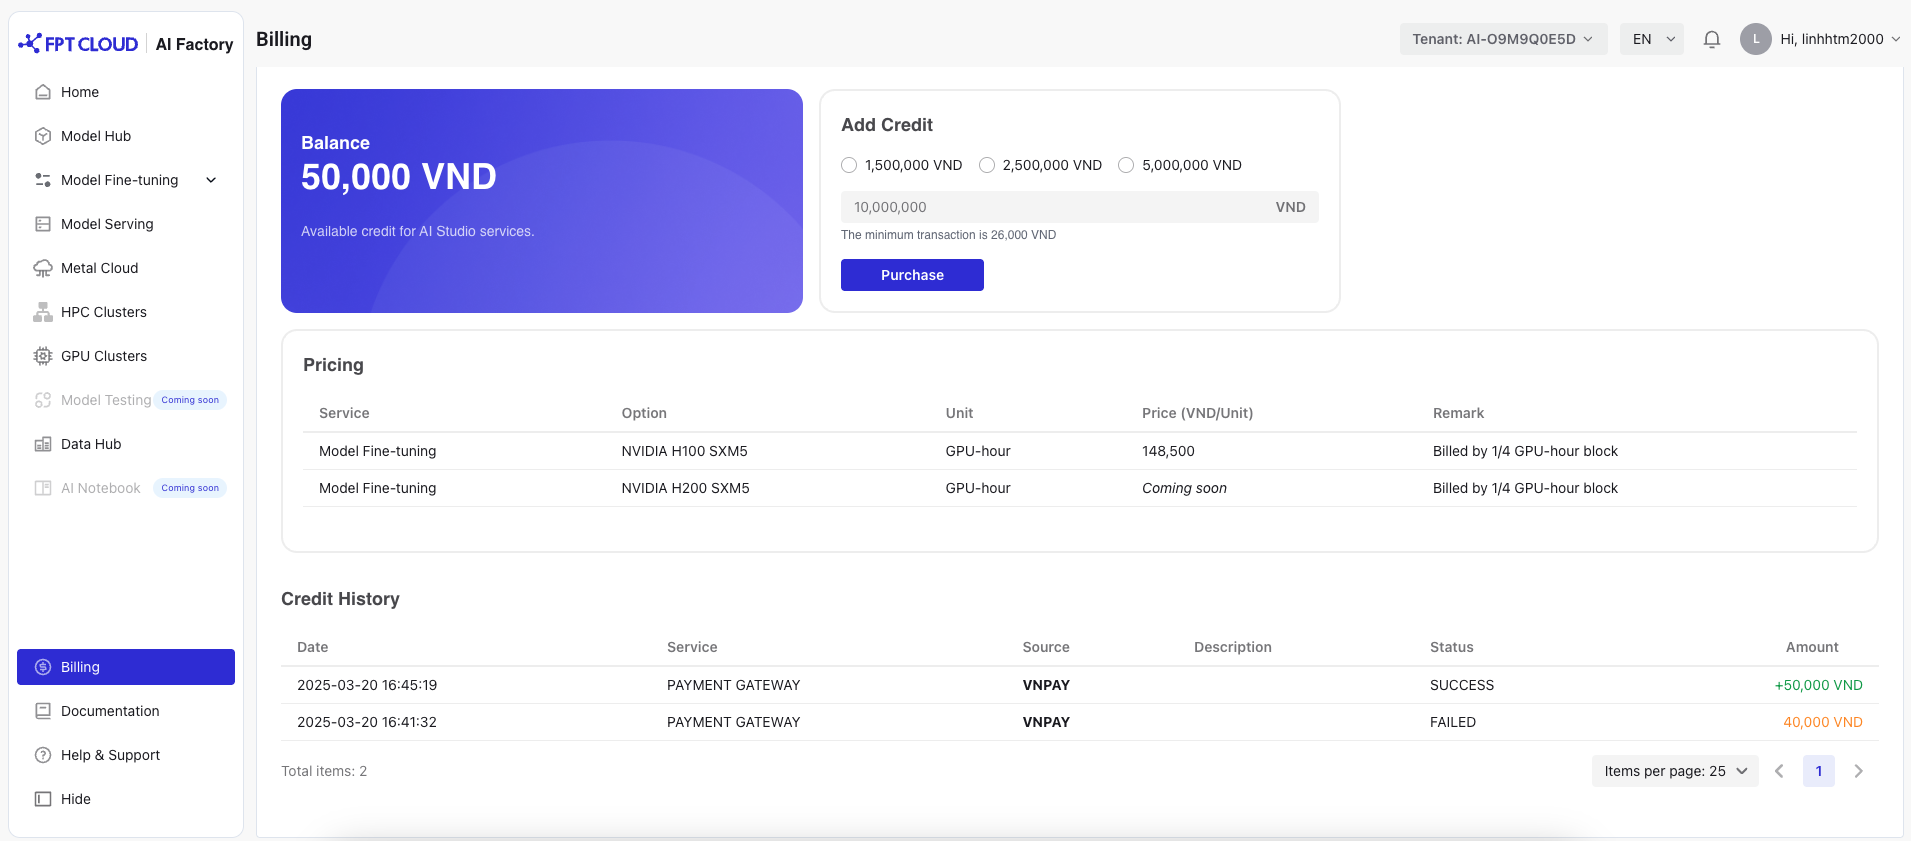The height and width of the screenshot is (841, 1911).
Task: Open Model Serving page
Action: click(x=126, y=224)
